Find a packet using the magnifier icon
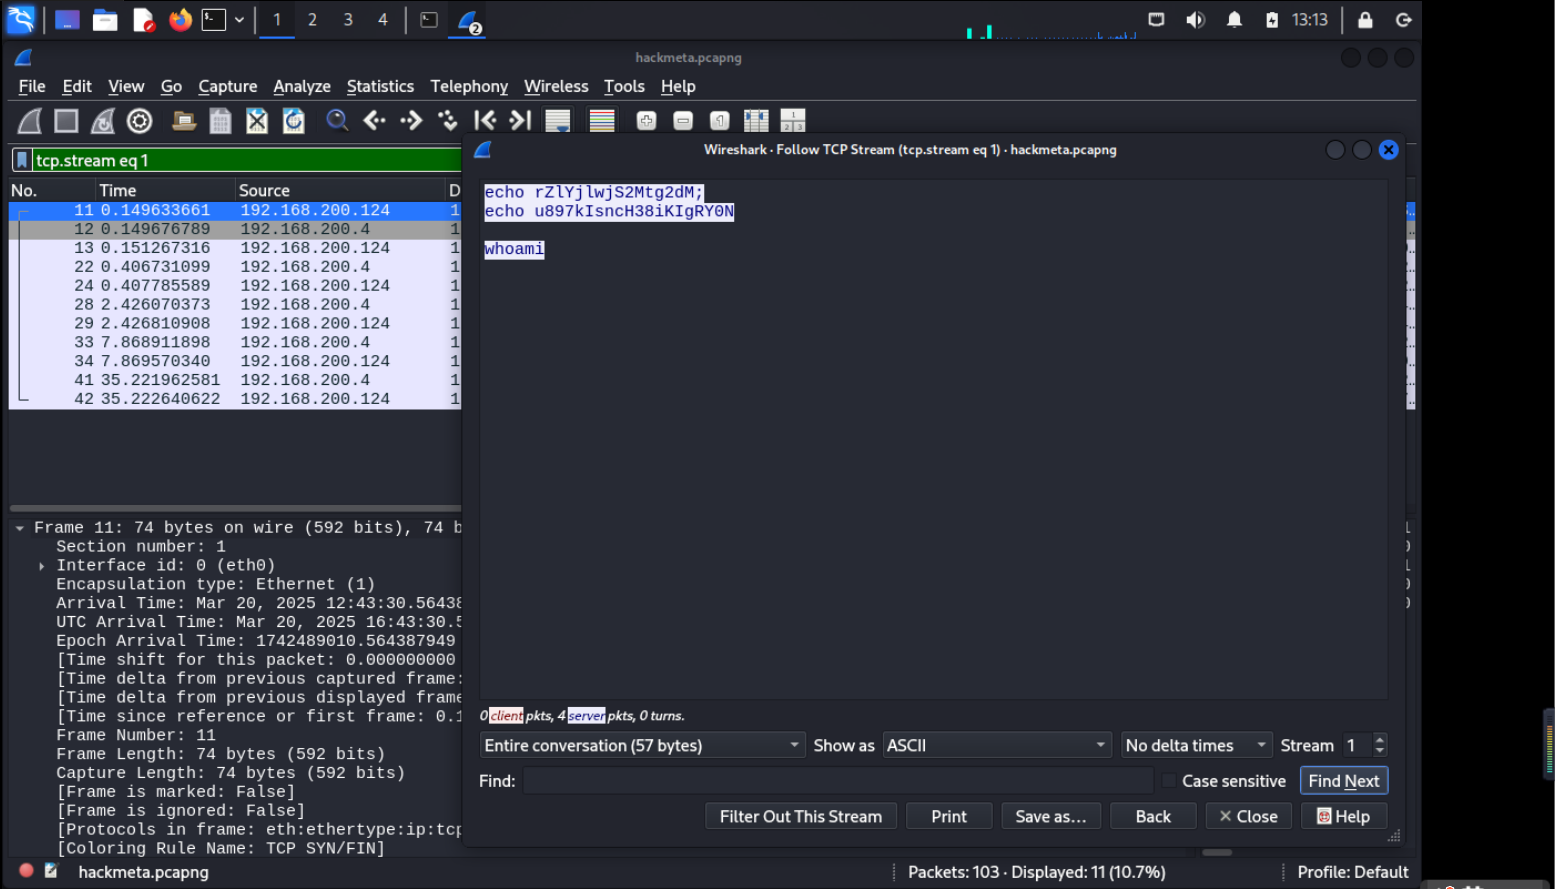The height and width of the screenshot is (889, 1555). click(337, 121)
